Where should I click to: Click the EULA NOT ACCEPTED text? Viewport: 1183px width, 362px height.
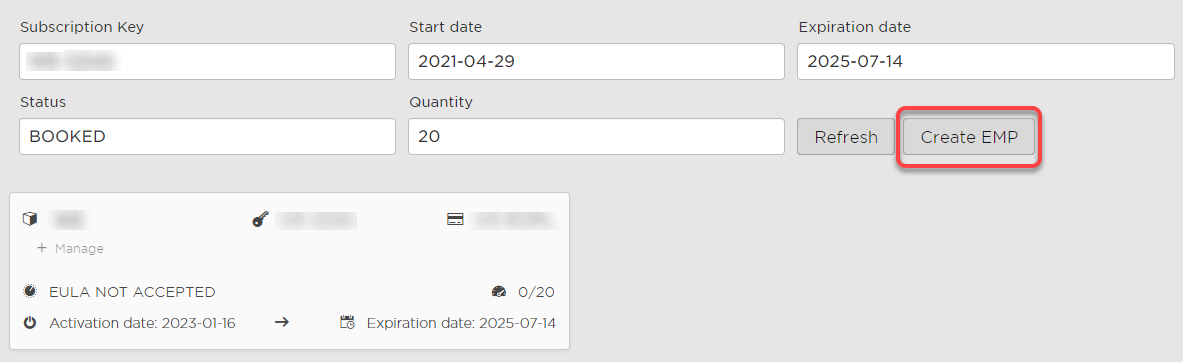(x=132, y=292)
